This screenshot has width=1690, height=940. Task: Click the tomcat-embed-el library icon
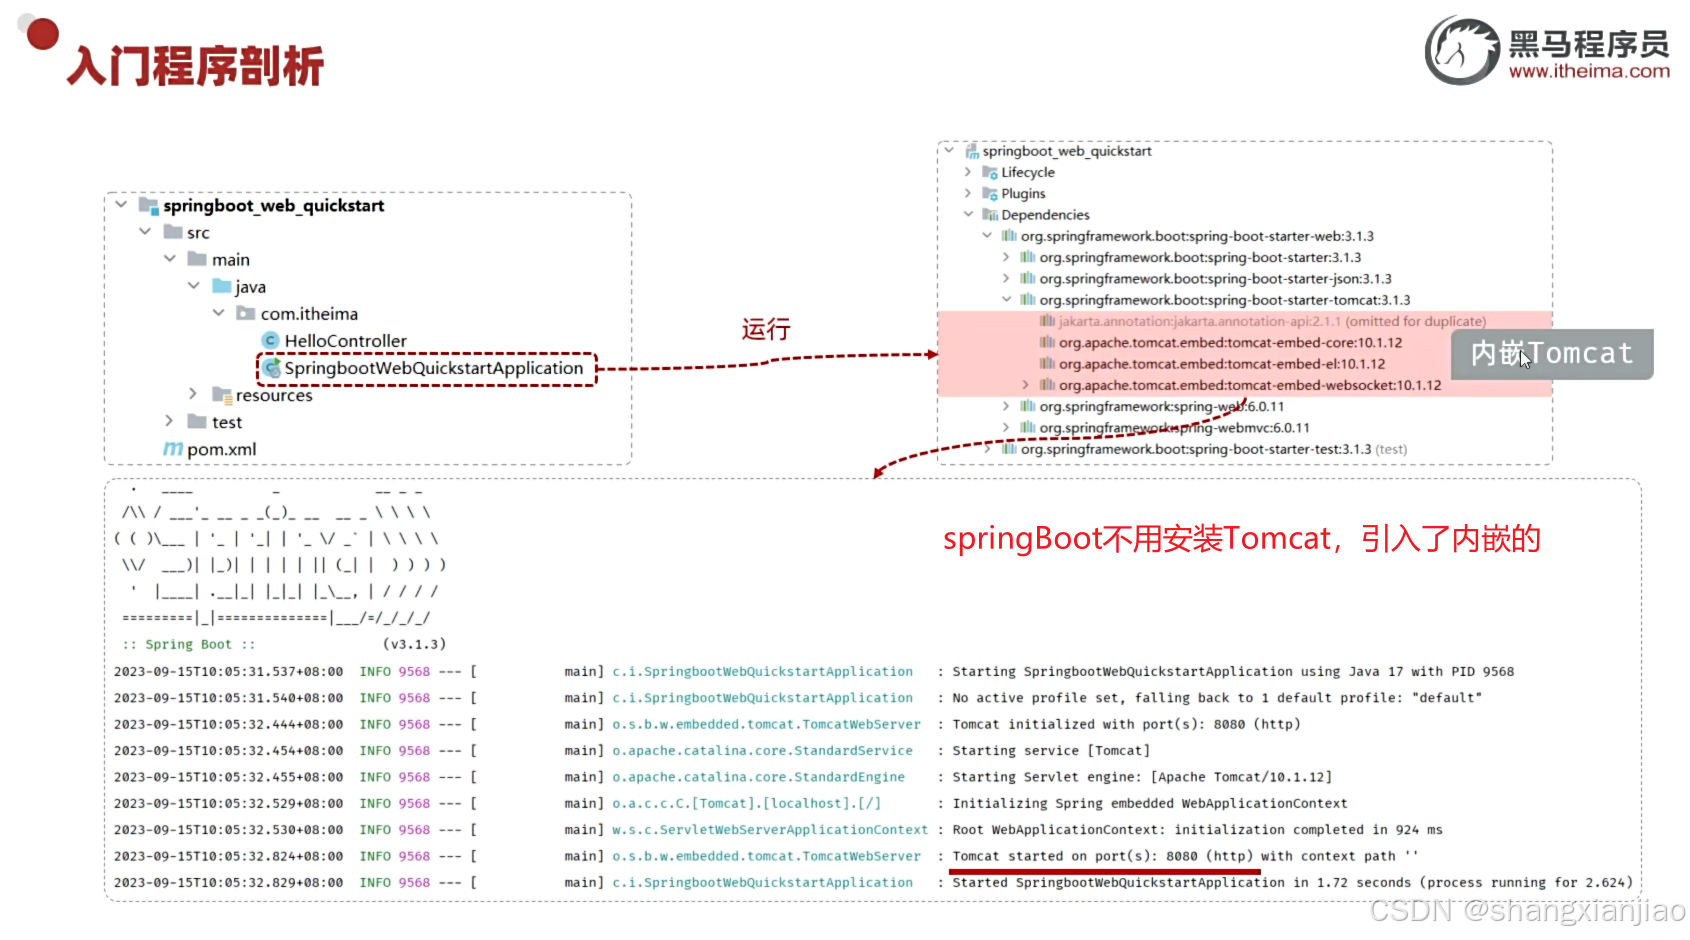[x=1047, y=364]
